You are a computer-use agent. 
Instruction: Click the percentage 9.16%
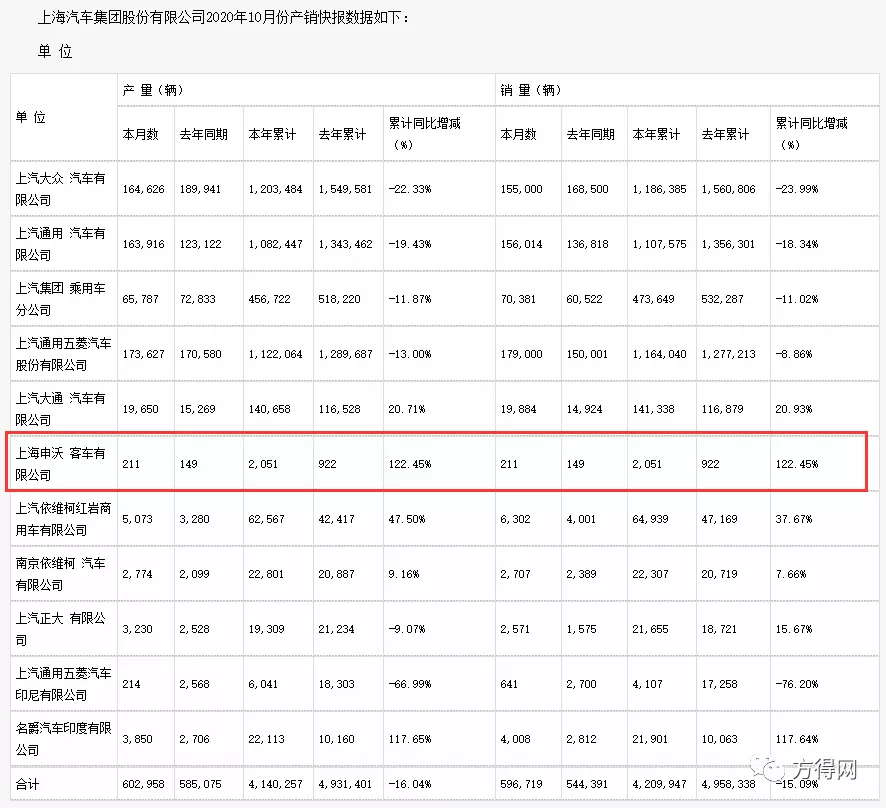pos(403,574)
